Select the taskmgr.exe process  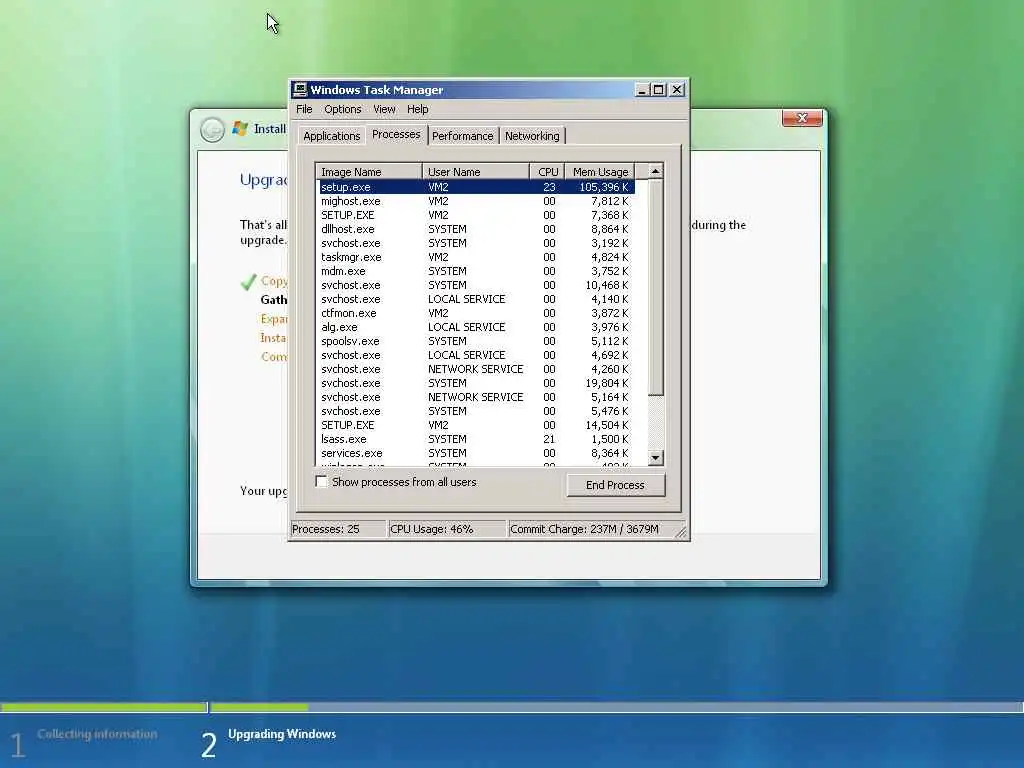click(475, 257)
